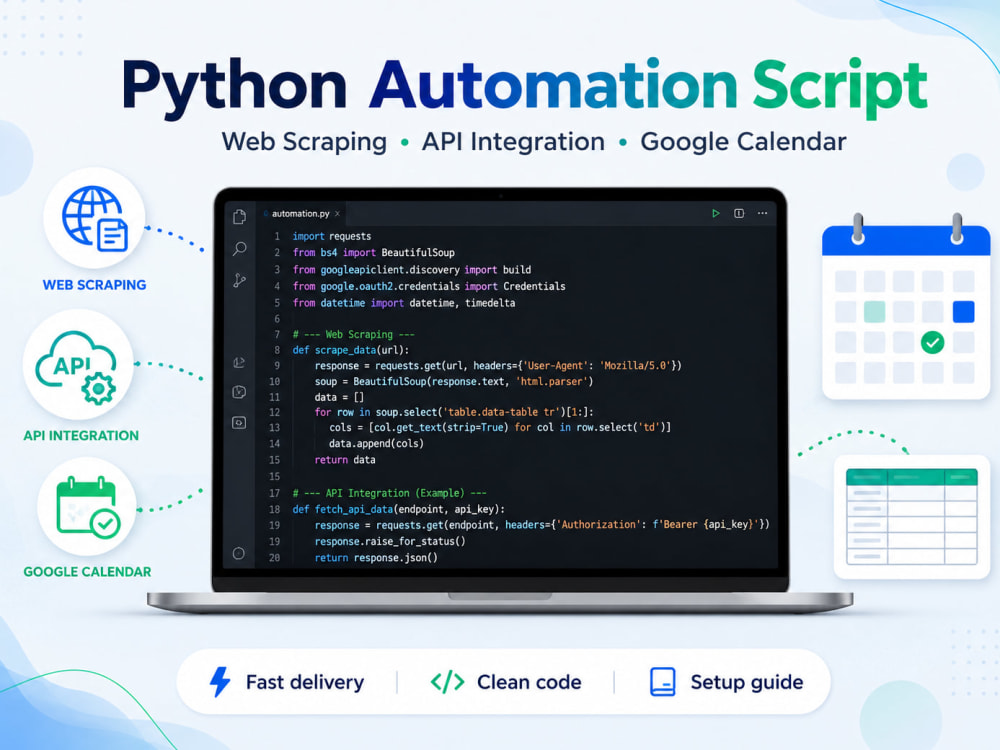This screenshot has width=1000, height=750.
Task: Click the Fast delivery text
Action: coord(305,682)
